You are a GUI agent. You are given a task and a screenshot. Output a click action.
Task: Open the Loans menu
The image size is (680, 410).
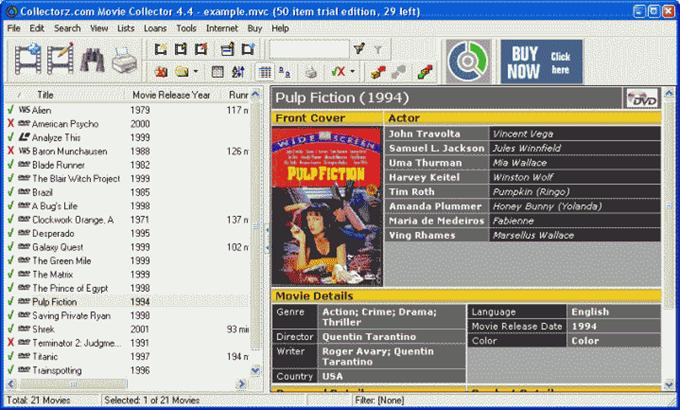coord(155,28)
